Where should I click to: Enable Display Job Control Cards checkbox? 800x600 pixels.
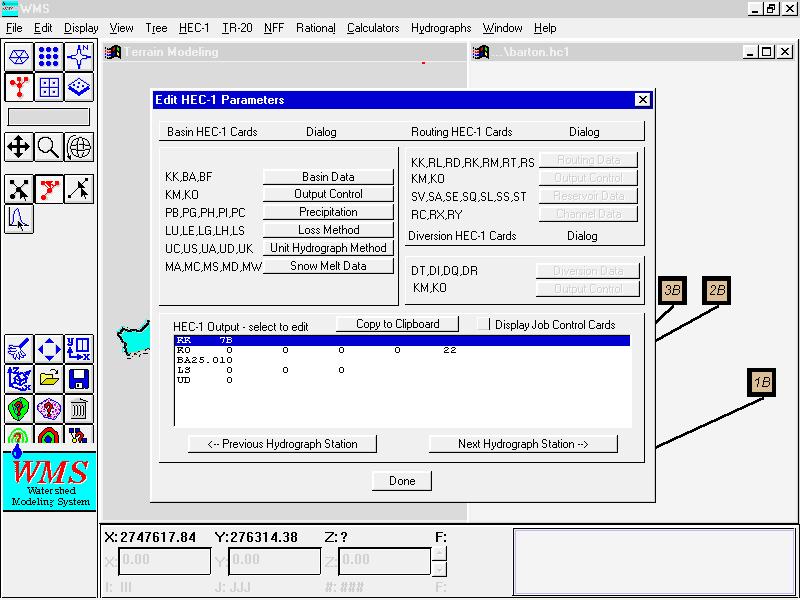pyautogui.click(x=484, y=325)
